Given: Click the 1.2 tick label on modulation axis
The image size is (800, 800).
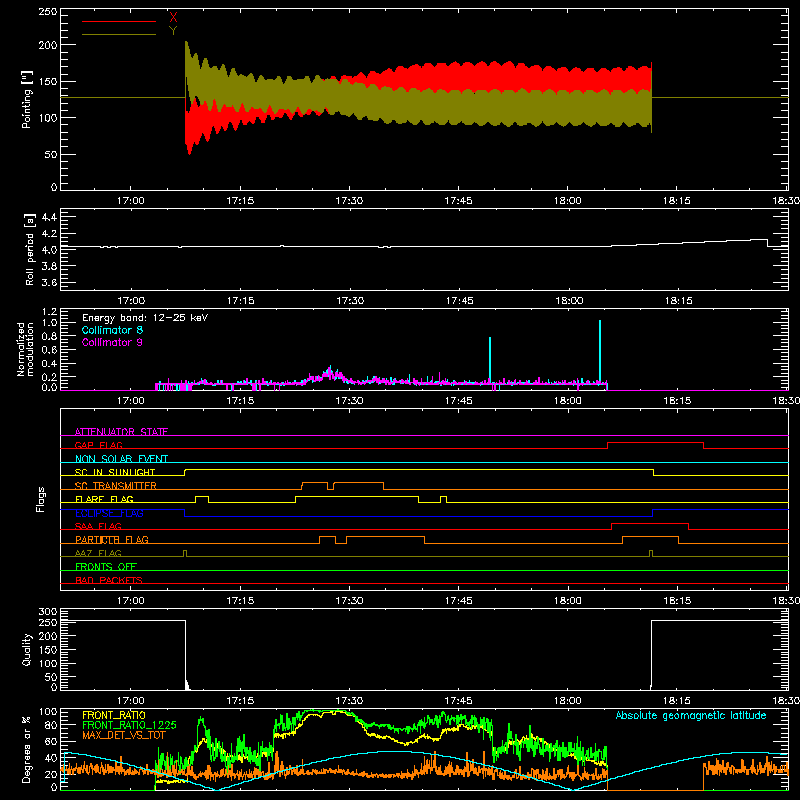Looking at the screenshot, I should (x=49, y=312).
